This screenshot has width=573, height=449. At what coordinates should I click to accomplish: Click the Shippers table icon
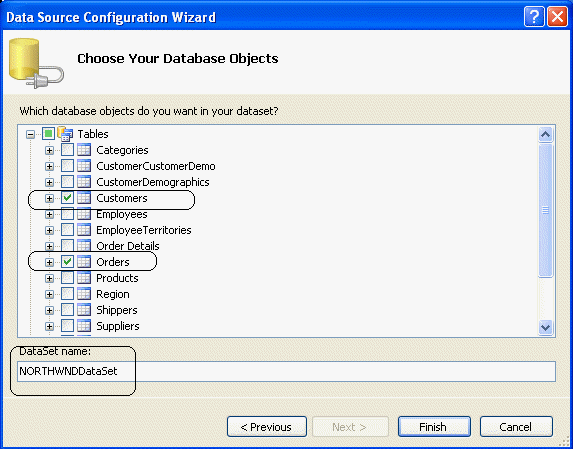click(x=84, y=310)
